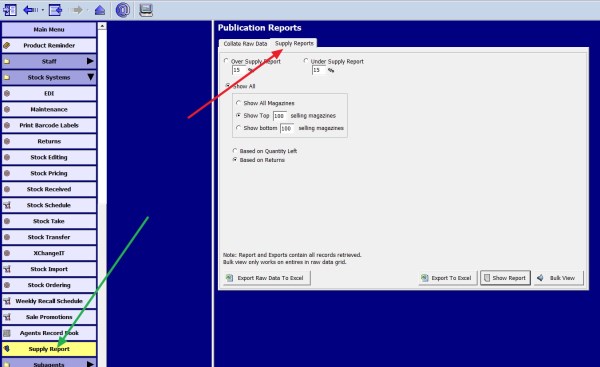Click the Show Top count field
The height and width of the screenshot is (367, 600).
280,116
